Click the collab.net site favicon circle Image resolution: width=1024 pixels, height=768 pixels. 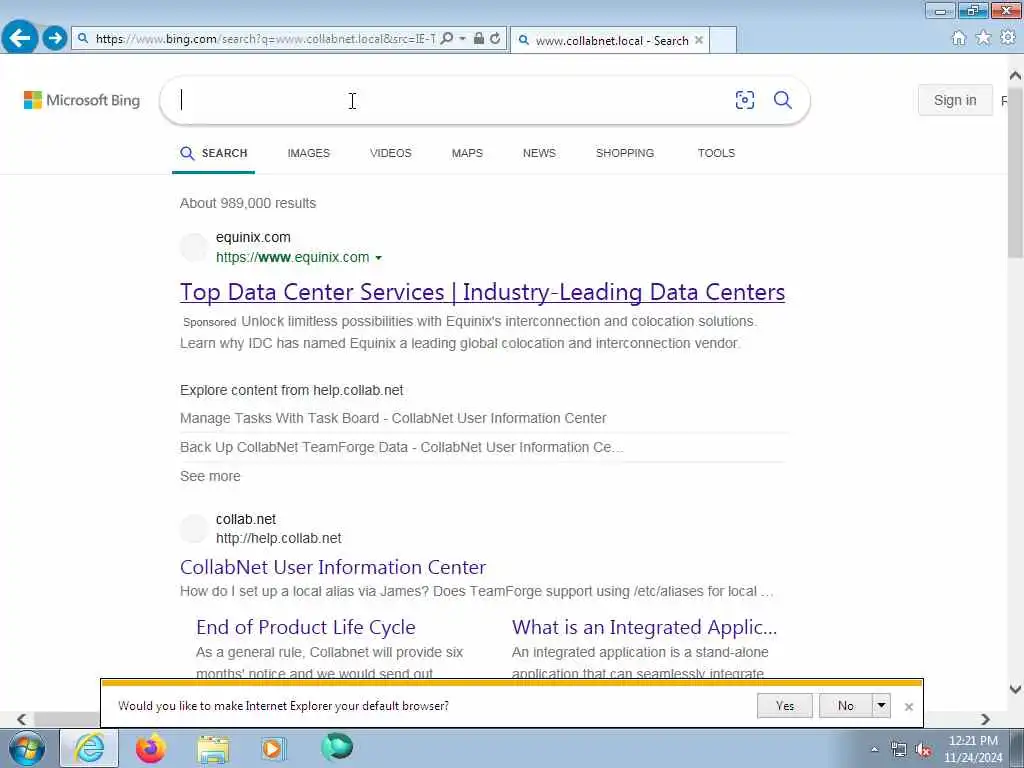tap(194, 528)
